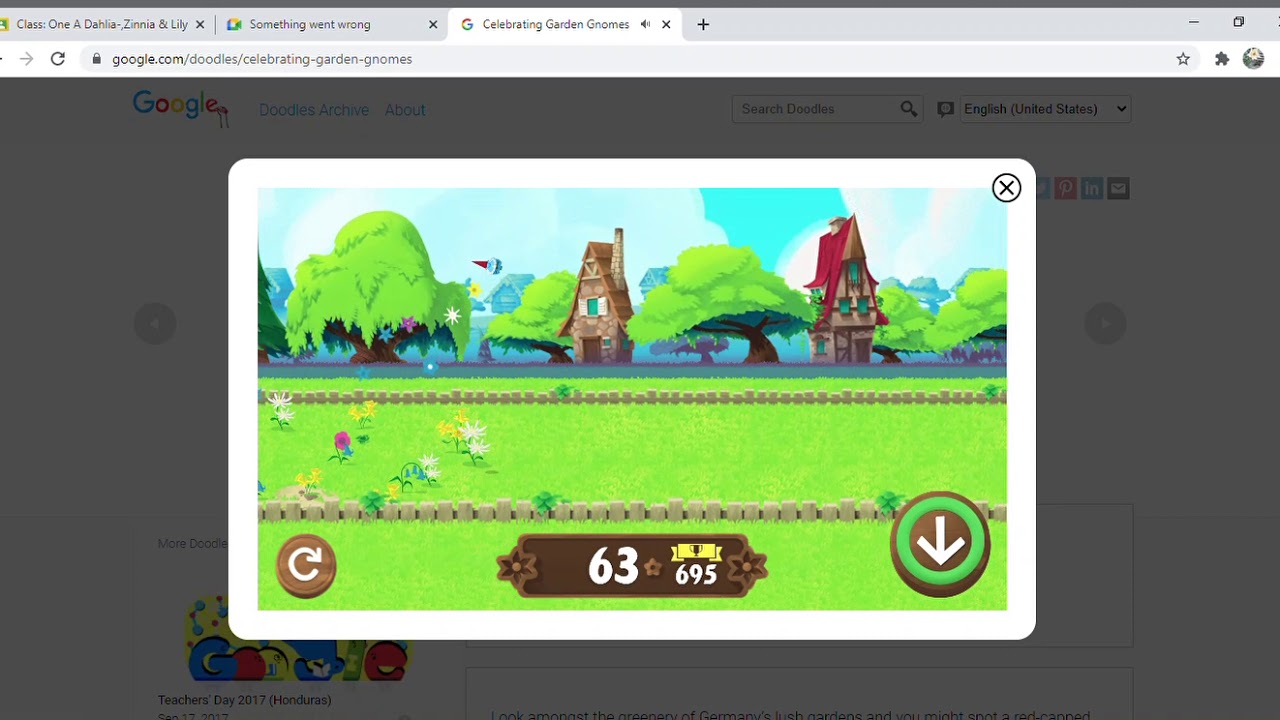The height and width of the screenshot is (720, 1280).
Task: Open the Doodles Archive link
Action: (314, 110)
